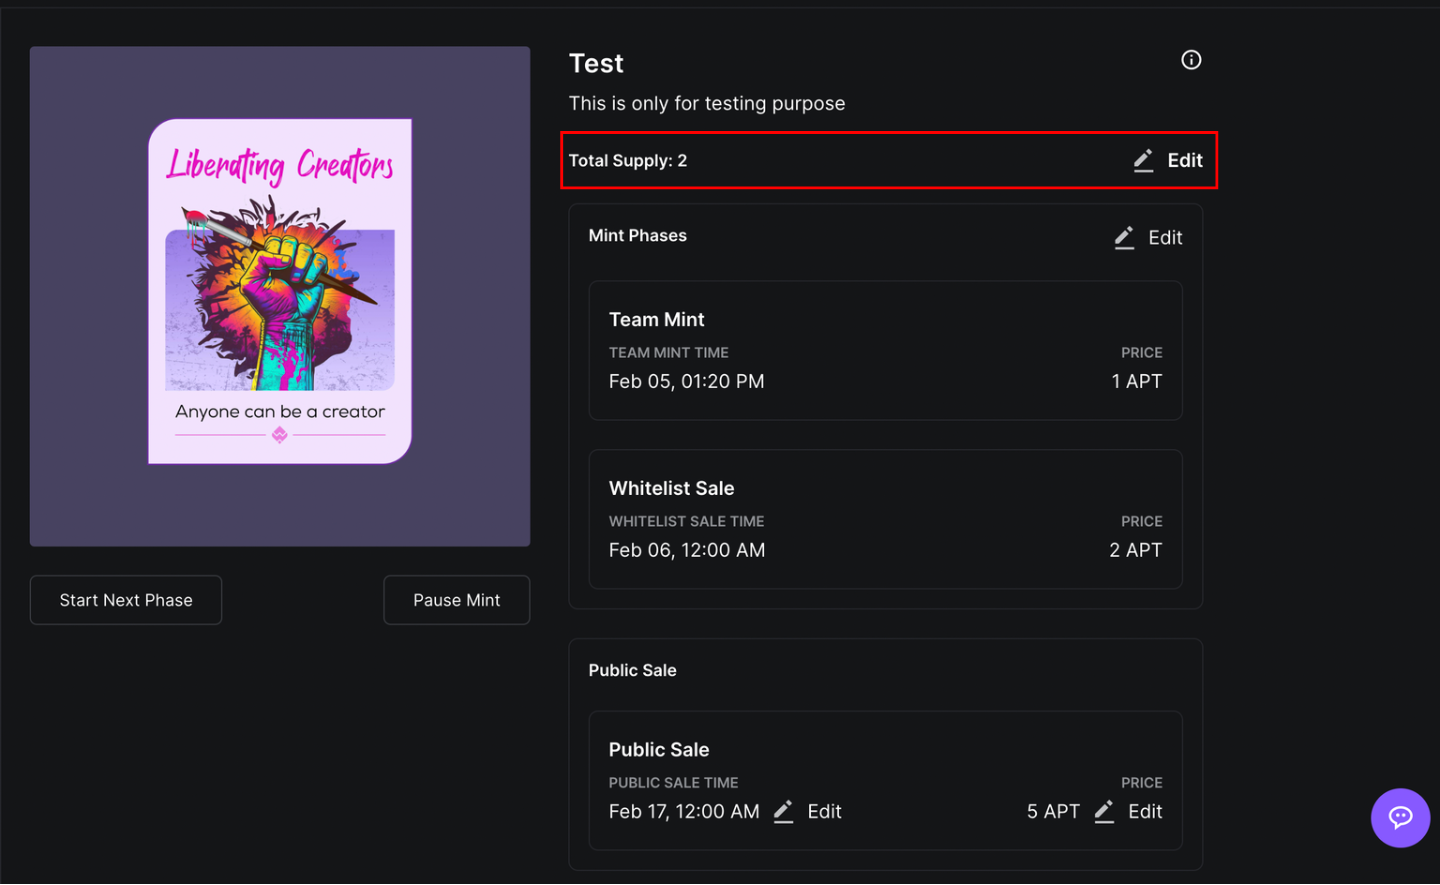Select the Team Mint phase card
Image resolution: width=1440 pixels, height=885 pixels.
coord(885,350)
